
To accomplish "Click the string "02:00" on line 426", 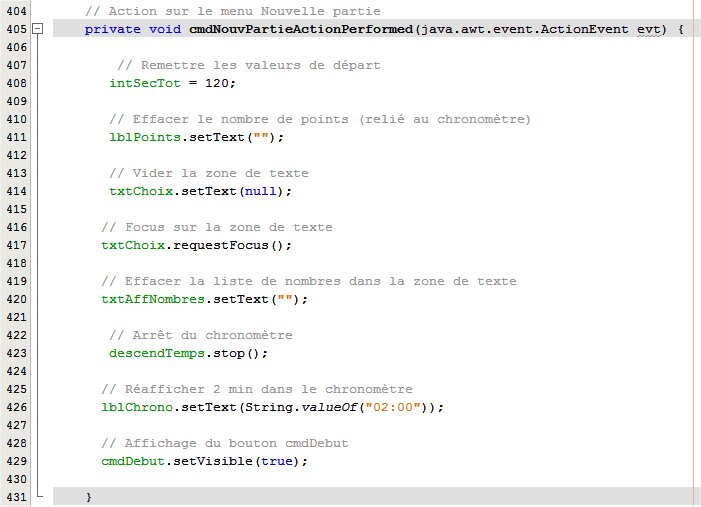I will point(393,407).
